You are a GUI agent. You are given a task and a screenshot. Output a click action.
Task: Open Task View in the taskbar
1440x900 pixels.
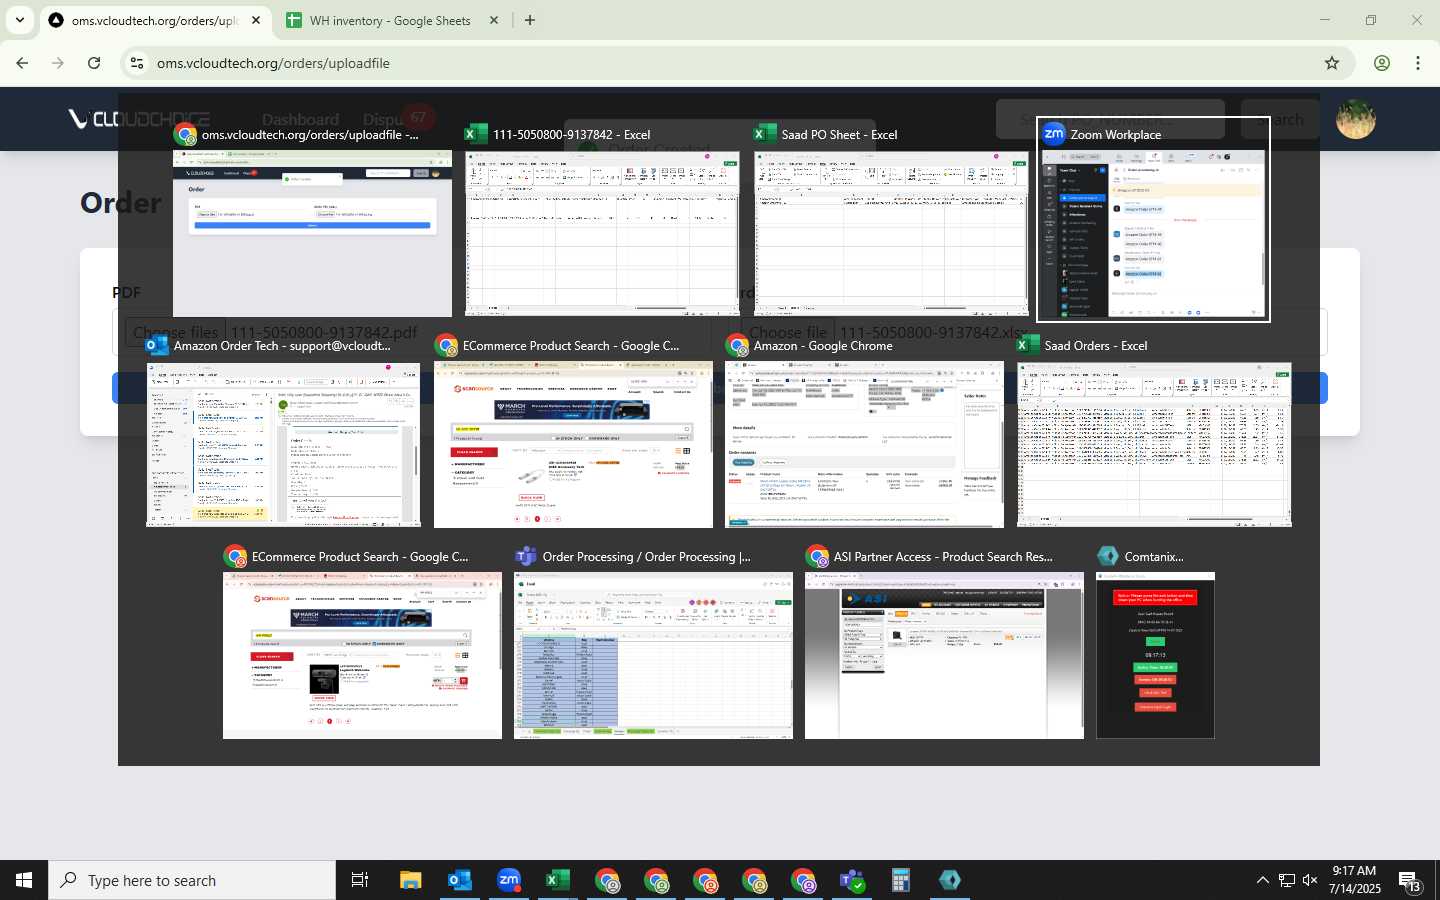coord(360,880)
